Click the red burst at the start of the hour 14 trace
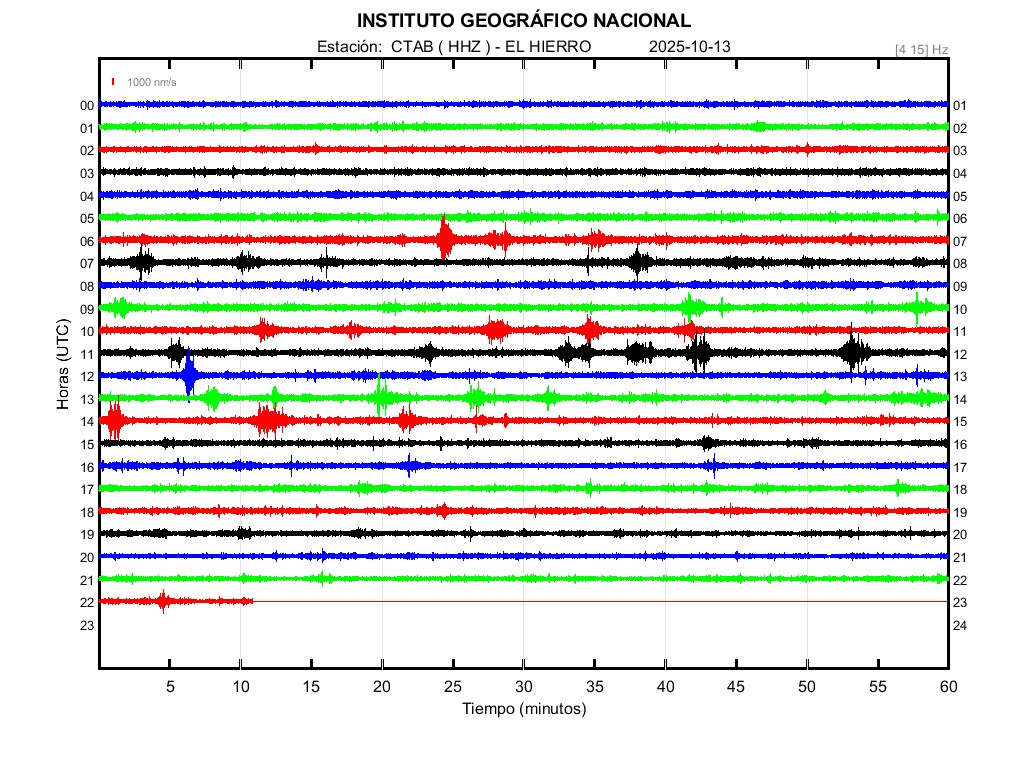Viewport: 1024px width, 768px height. [114, 420]
